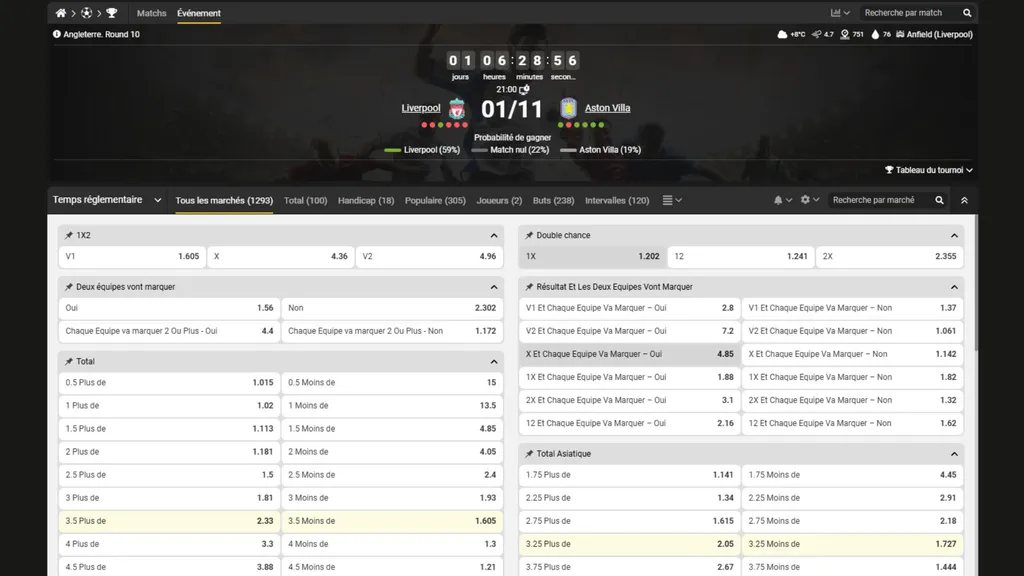Pin the Total Asiatique market
This screenshot has height=576, width=1024.
(x=529, y=454)
